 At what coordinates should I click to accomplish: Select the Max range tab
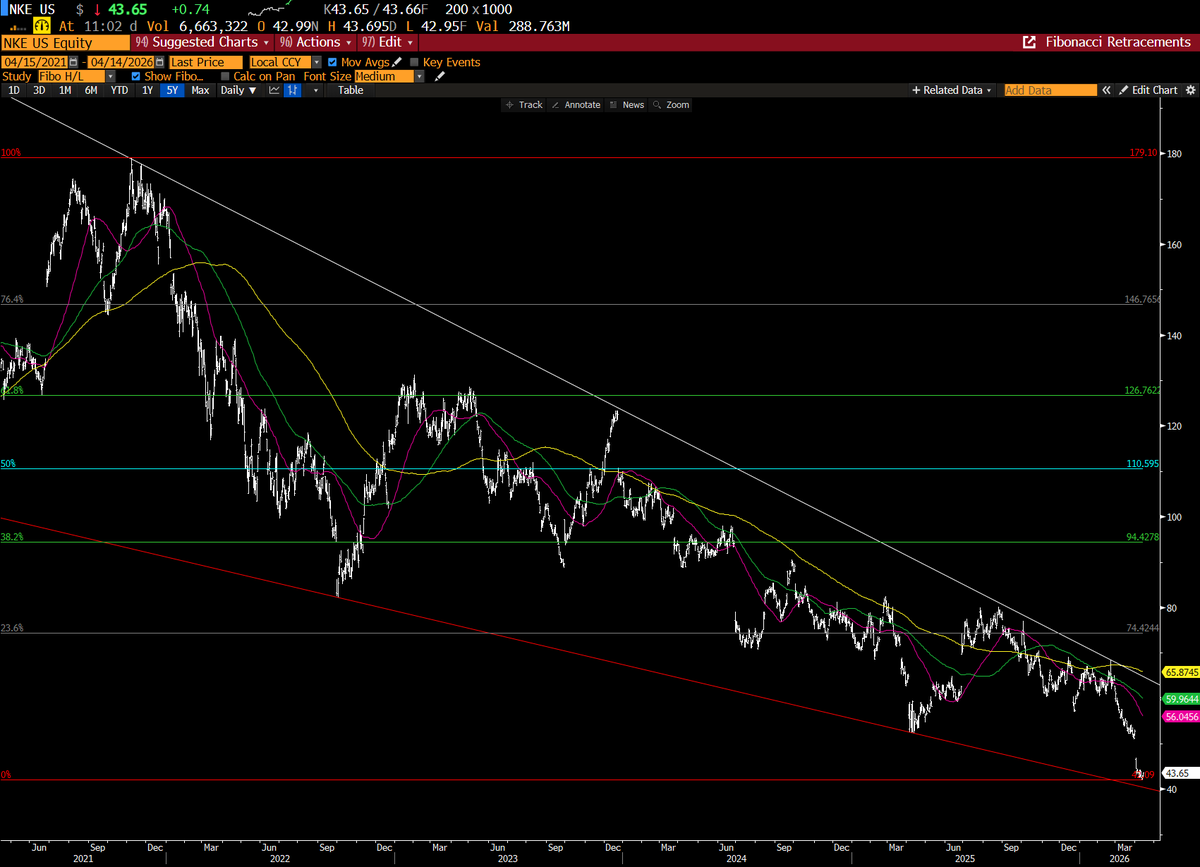tap(200, 90)
